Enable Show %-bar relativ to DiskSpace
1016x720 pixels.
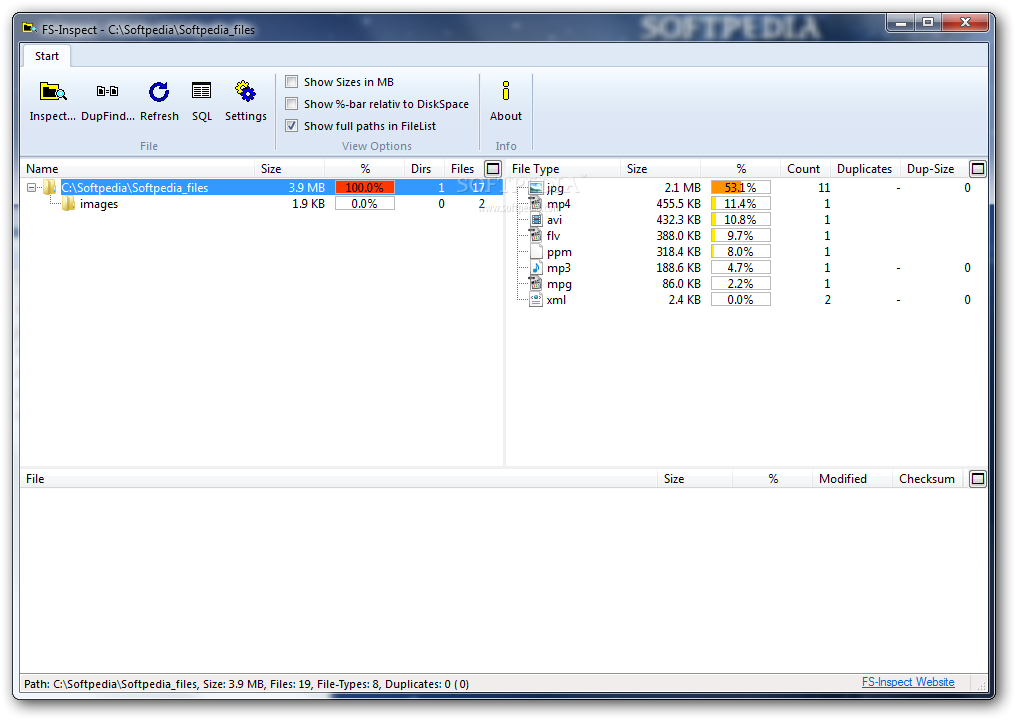click(x=292, y=104)
